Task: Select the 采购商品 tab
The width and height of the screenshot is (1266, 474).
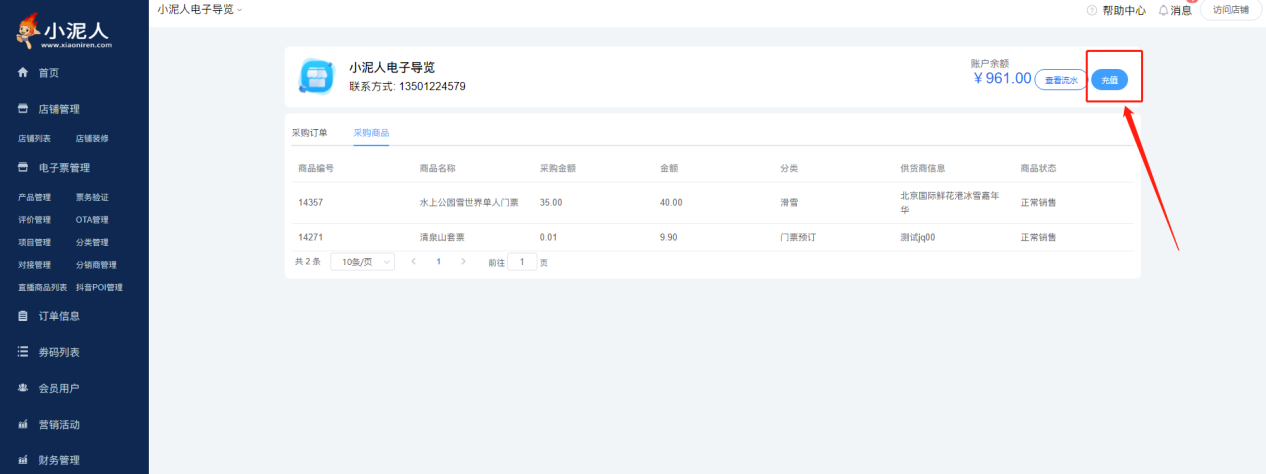Action: [x=371, y=132]
